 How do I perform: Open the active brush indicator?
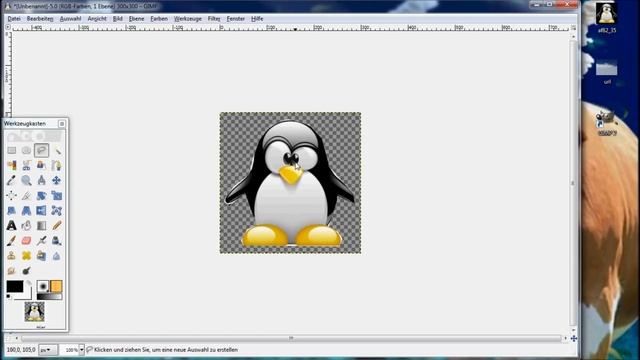pyautogui.click(x=43, y=286)
